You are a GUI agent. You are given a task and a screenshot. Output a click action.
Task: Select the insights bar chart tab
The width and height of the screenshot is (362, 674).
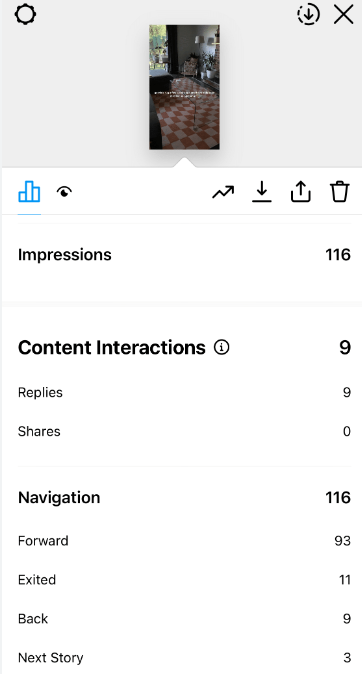pyautogui.click(x=29, y=191)
